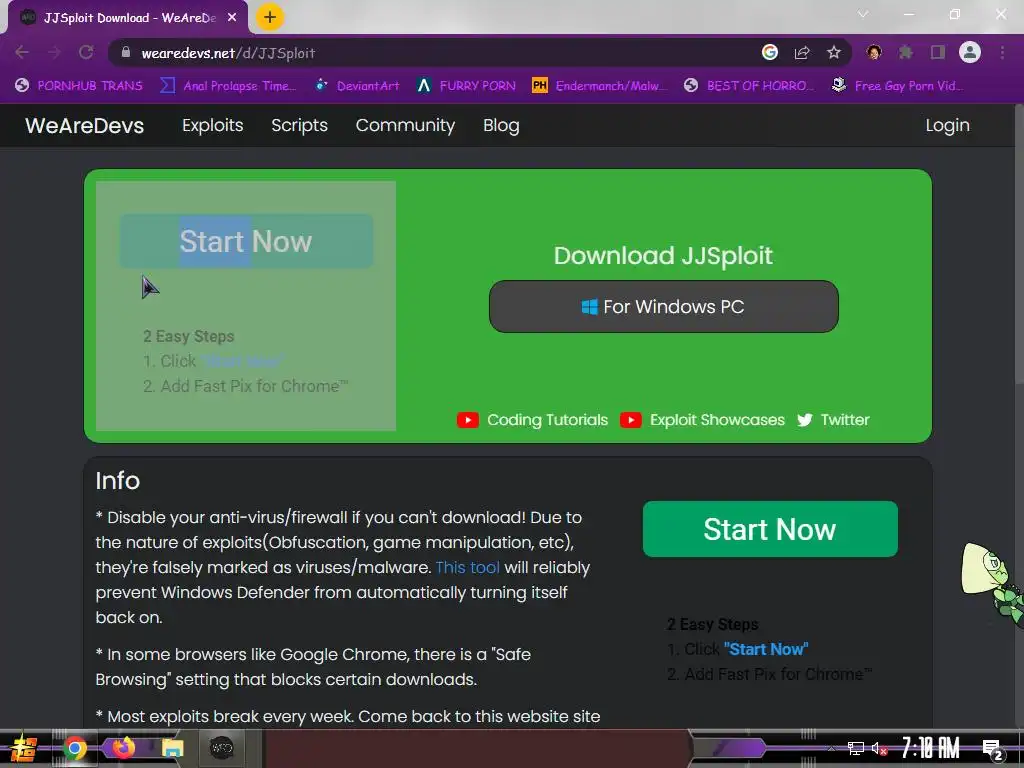The height and width of the screenshot is (768, 1024).
Task: Click the Login link
Action: coord(947,125)
